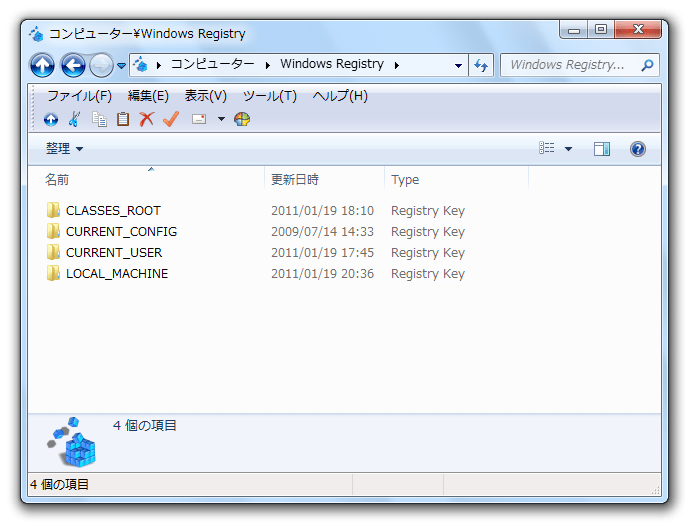
Task: Sort by the 更新日時 column header
Action: pos(325,179)
